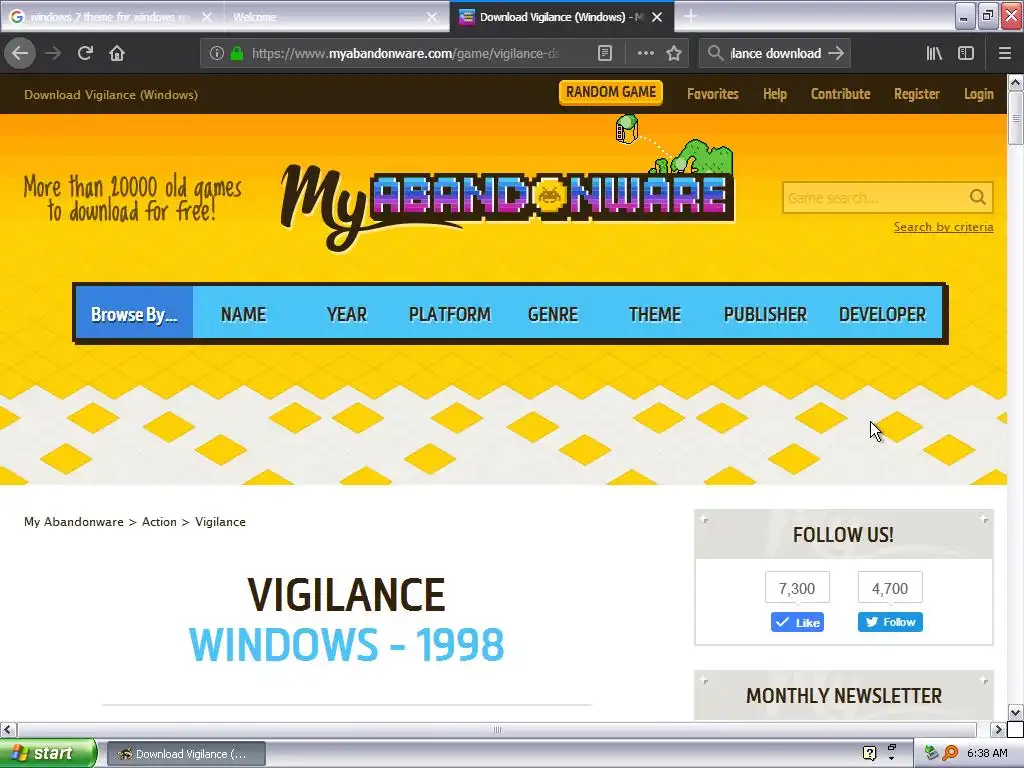Click horizontal scrollbar right arrow
Viewport: 1024px width, 768px height.
point(997,729)
